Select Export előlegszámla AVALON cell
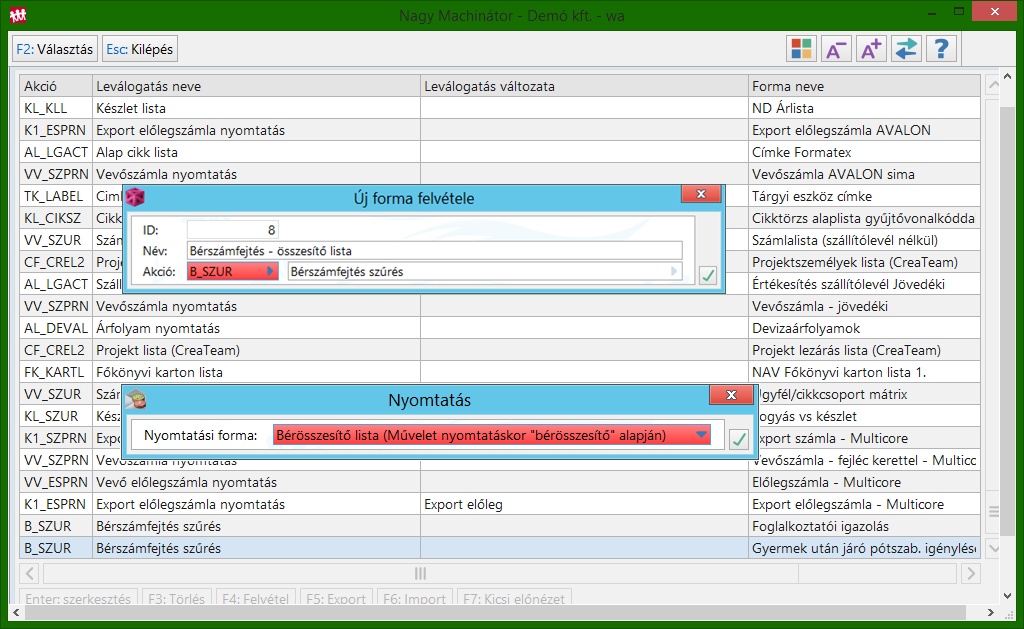 click(864, 130)
